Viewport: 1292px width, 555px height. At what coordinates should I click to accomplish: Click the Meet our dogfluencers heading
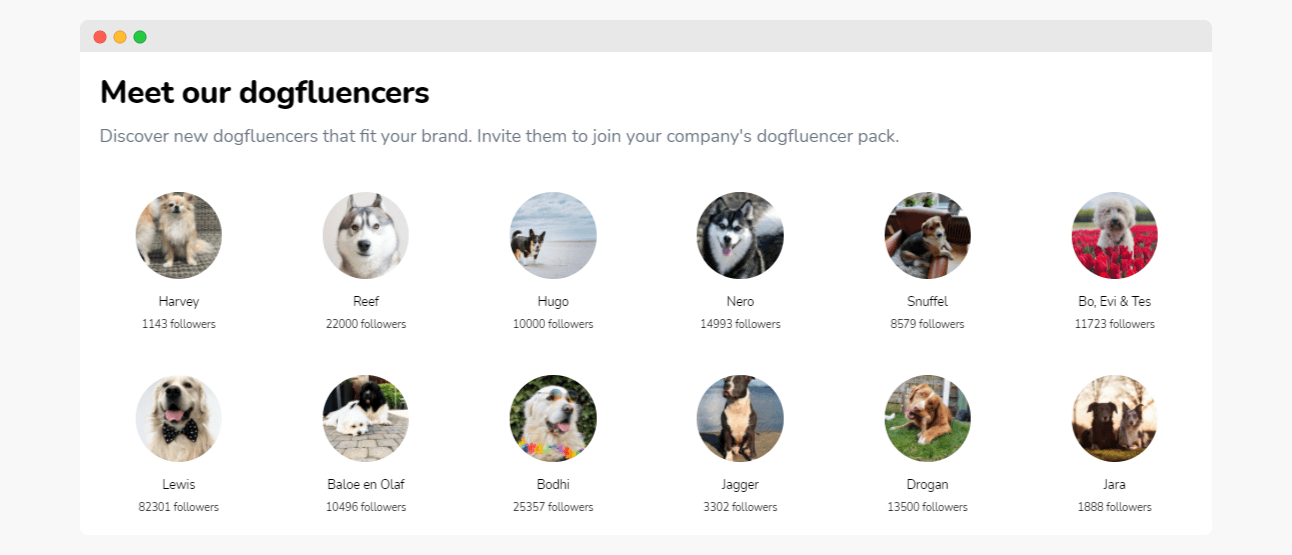[265, 93]
